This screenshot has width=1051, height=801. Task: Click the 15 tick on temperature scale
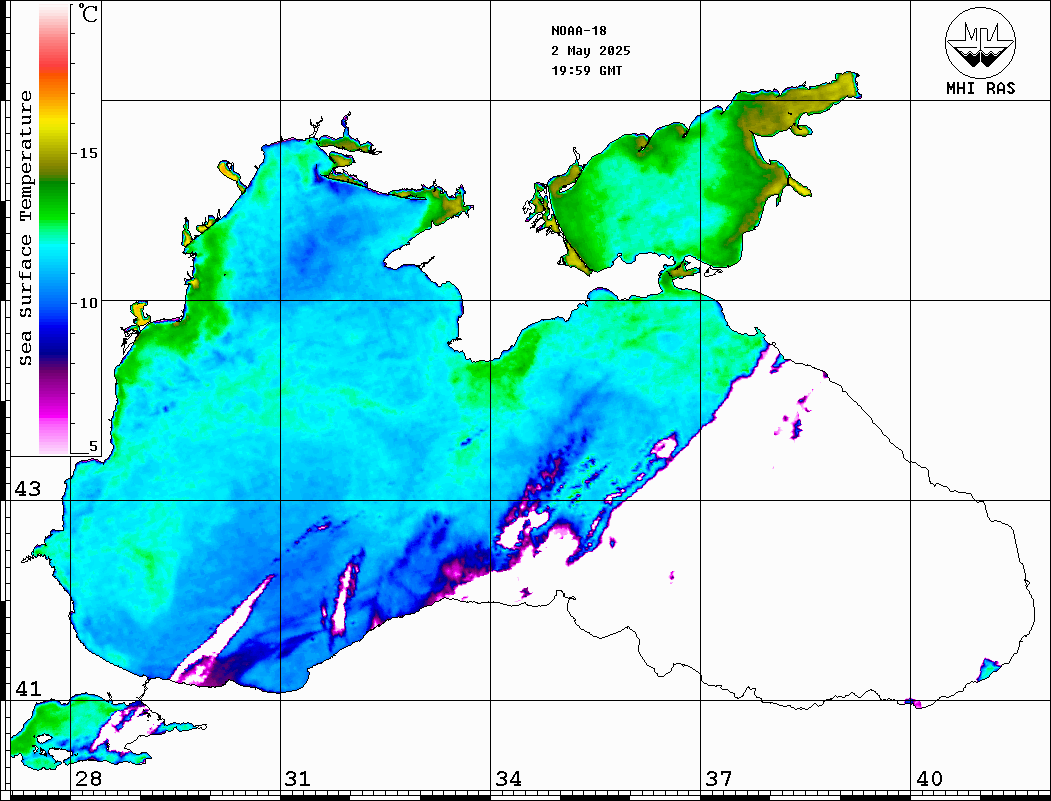(x=88, y=153)
